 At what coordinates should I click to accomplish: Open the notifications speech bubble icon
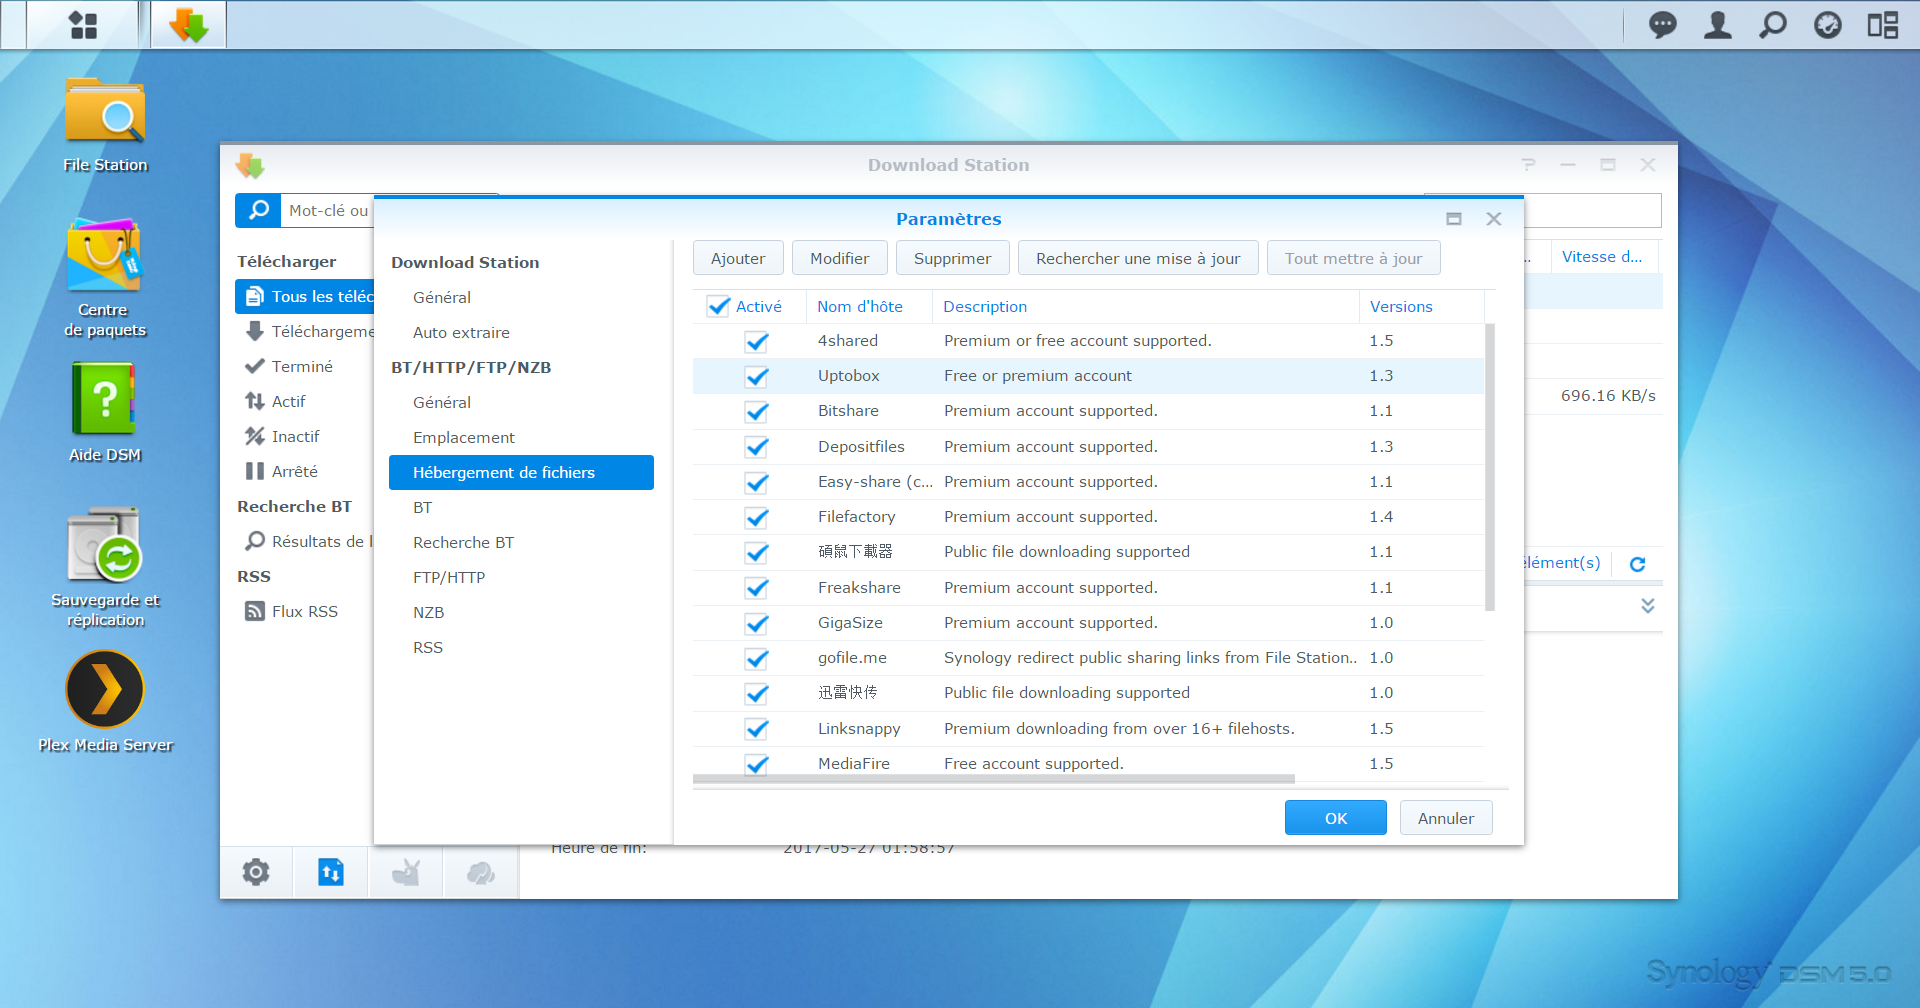[1662, 25]
